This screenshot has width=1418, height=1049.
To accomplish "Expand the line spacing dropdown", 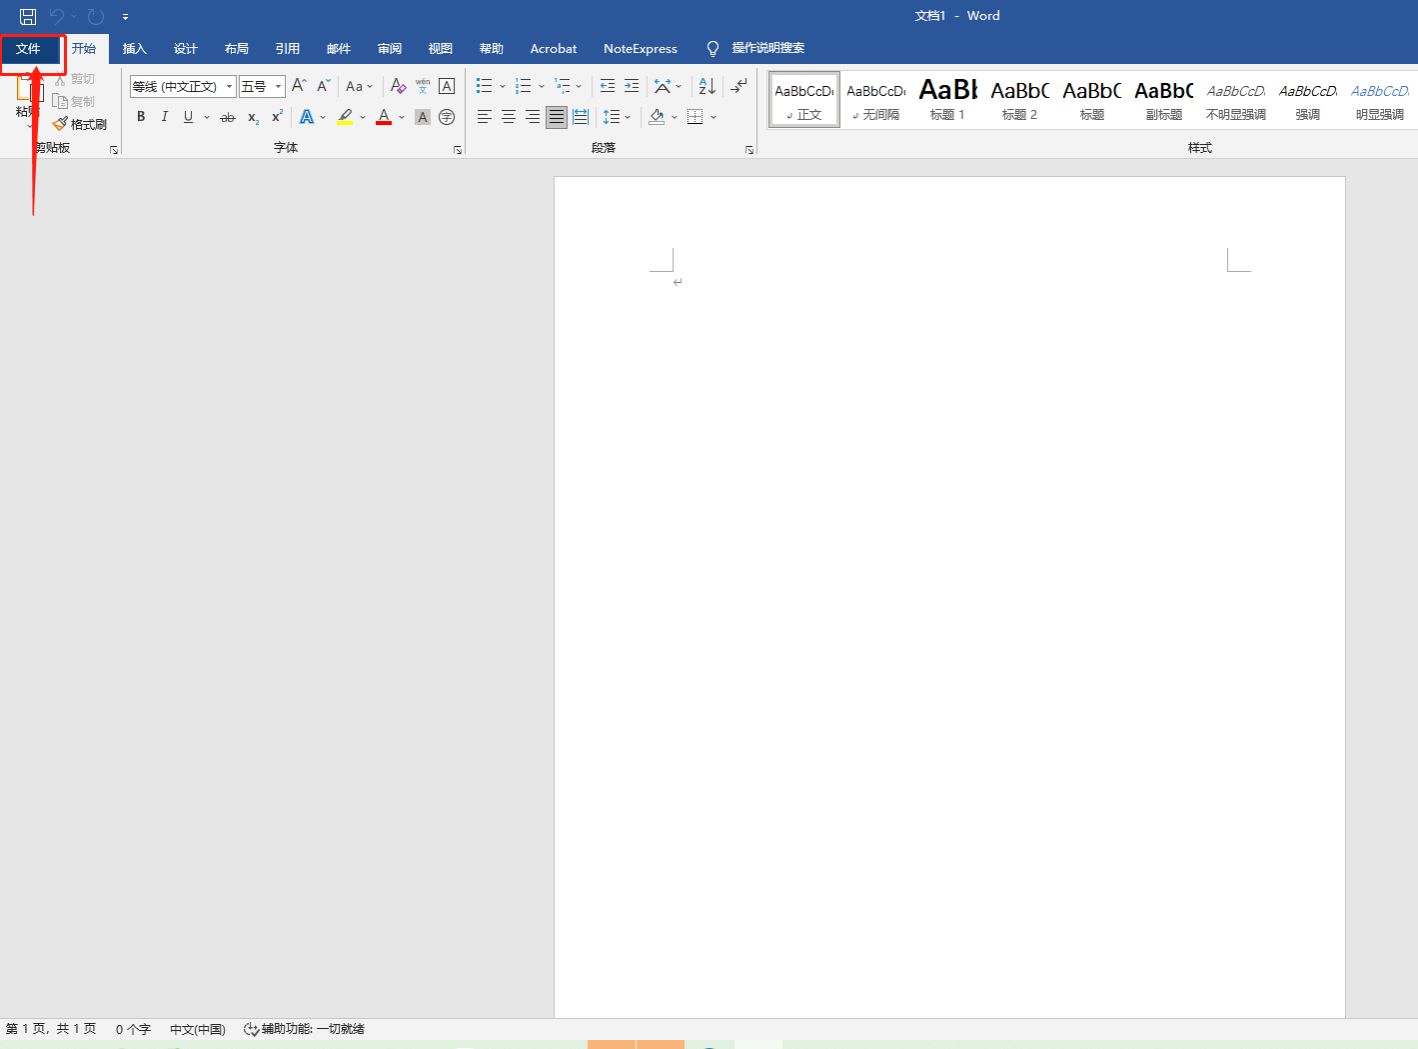I will (628, 117).
